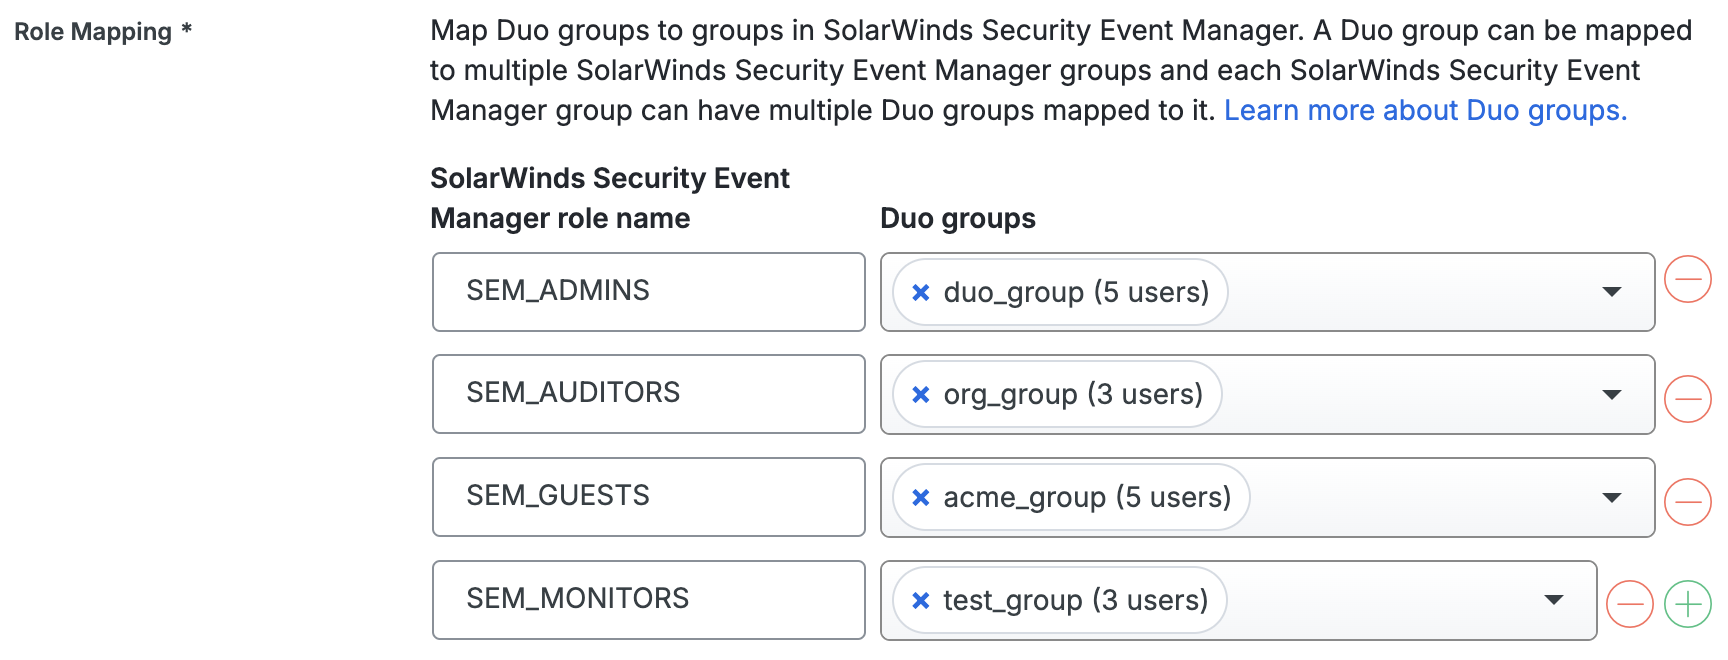Screen dimensions: 1728x660
Task: Remove acme_group tag with its x icon
Action: [x=921, y=498]
